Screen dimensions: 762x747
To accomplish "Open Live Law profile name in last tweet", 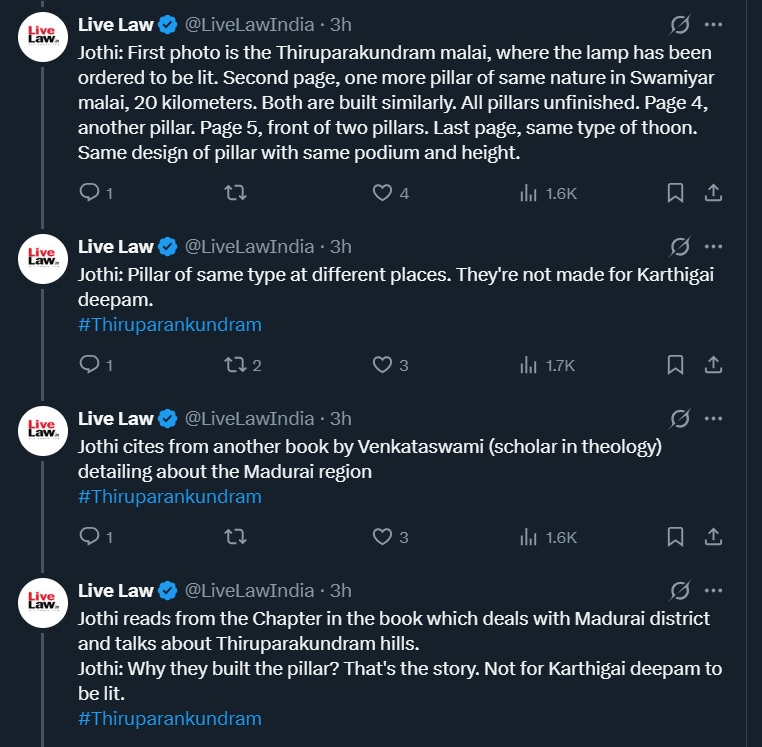I will click(116, 590).
